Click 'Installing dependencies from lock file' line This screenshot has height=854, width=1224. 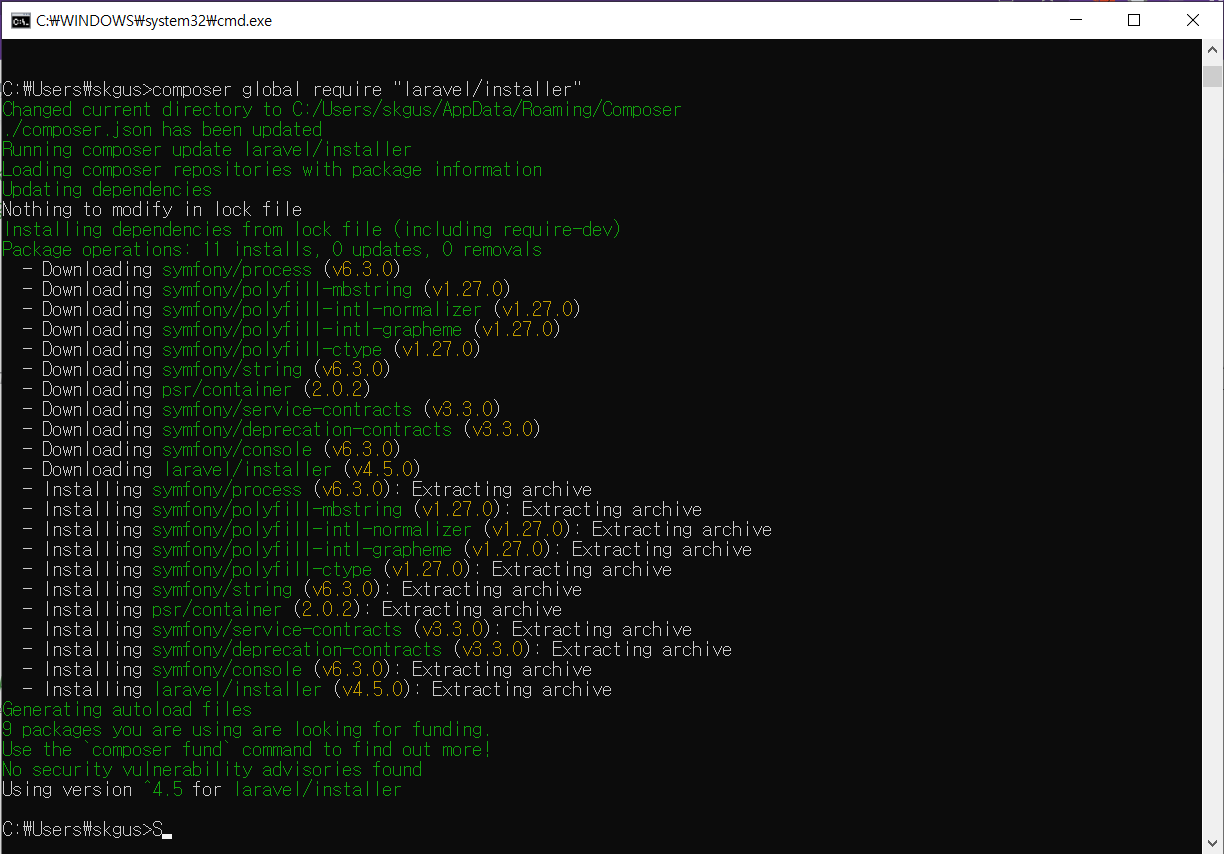(312, 229)
